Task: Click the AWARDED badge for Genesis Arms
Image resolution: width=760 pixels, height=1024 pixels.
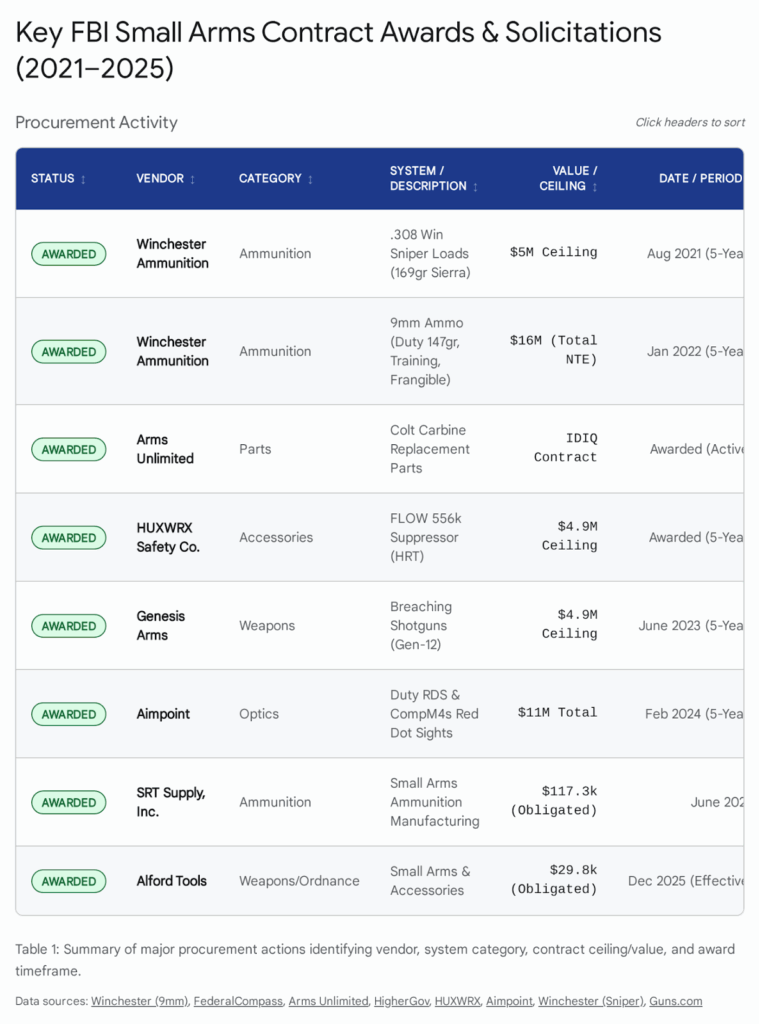Action: tap(69, 626)
